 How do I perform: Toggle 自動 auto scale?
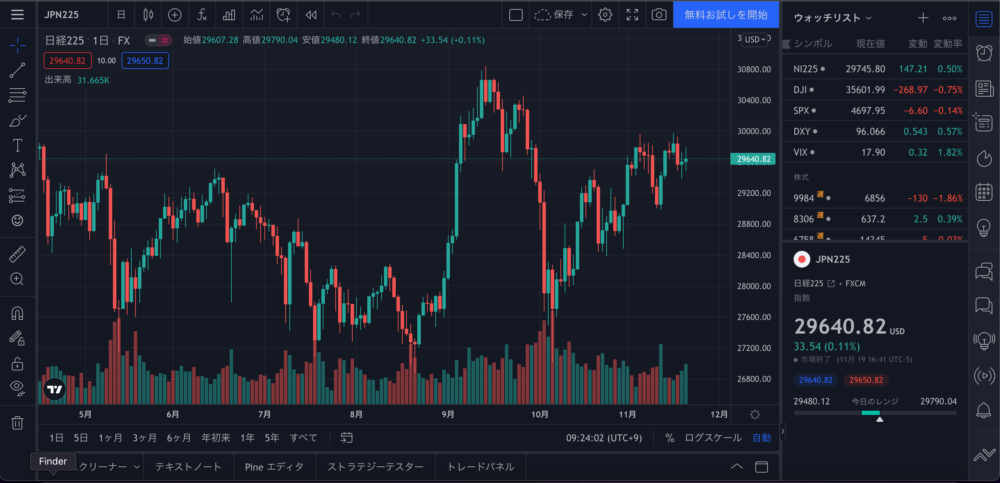point(761,438)
